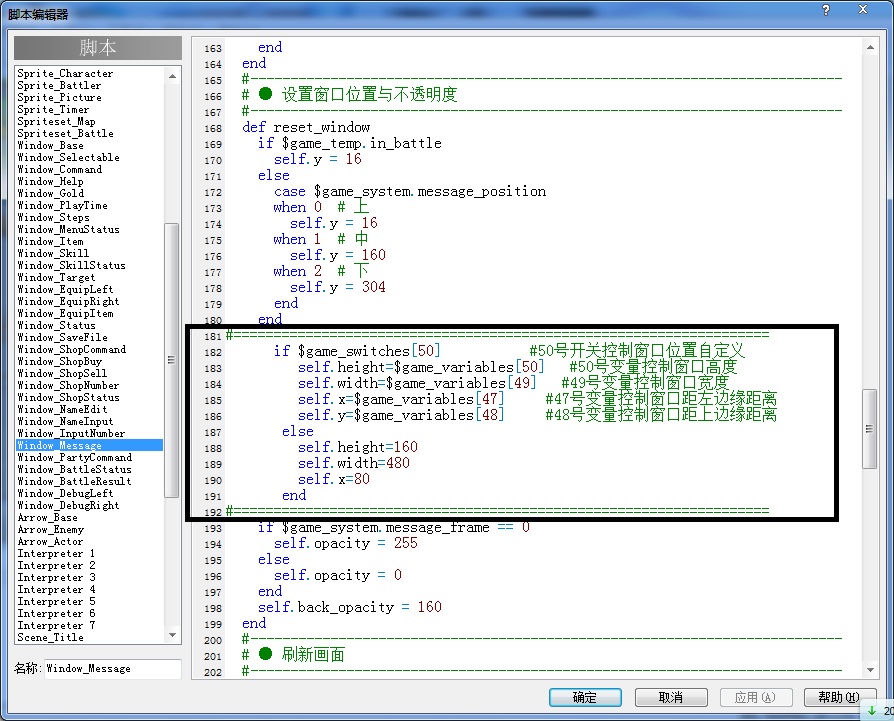Select the Window_DebugLeft script
Viewport: 894px width, 721px height.
(66, 493)
